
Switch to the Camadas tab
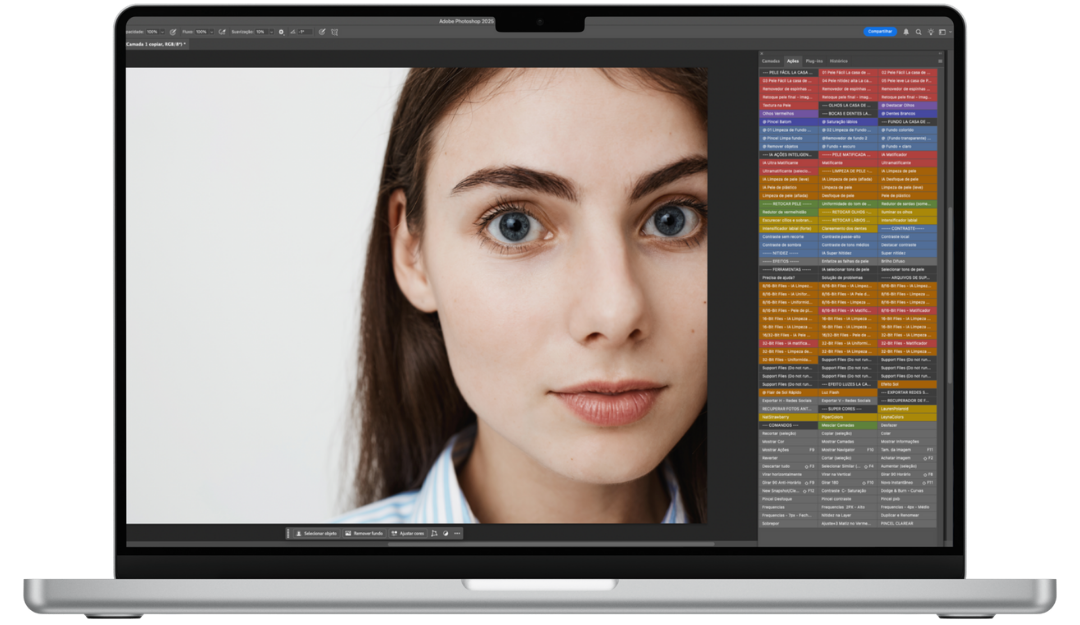coord(770,61)
